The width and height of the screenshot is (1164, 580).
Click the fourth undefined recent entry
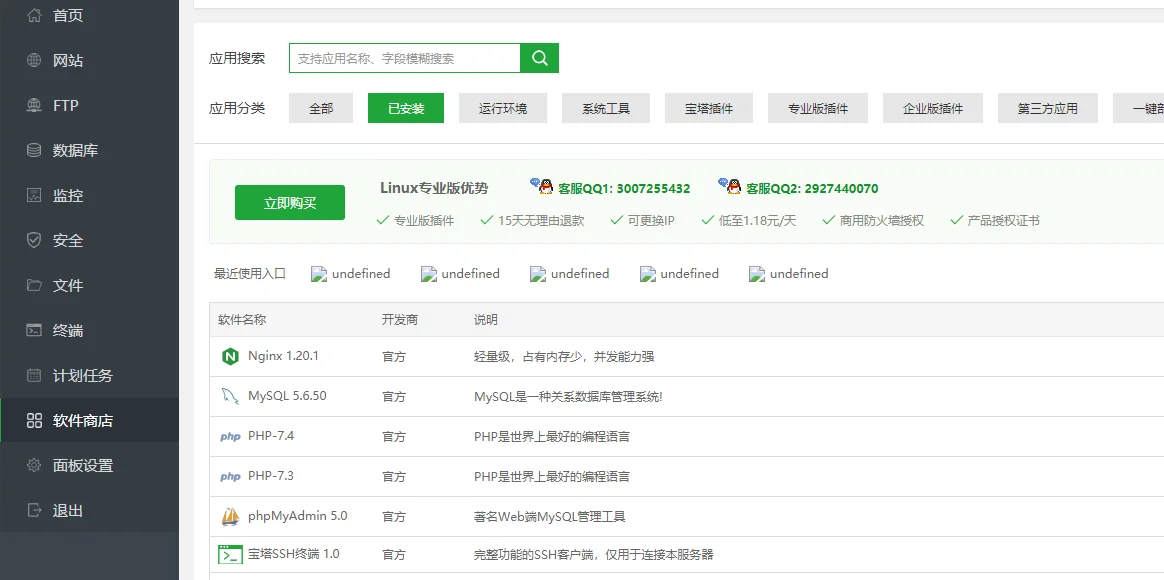click(x=679, y=274)
